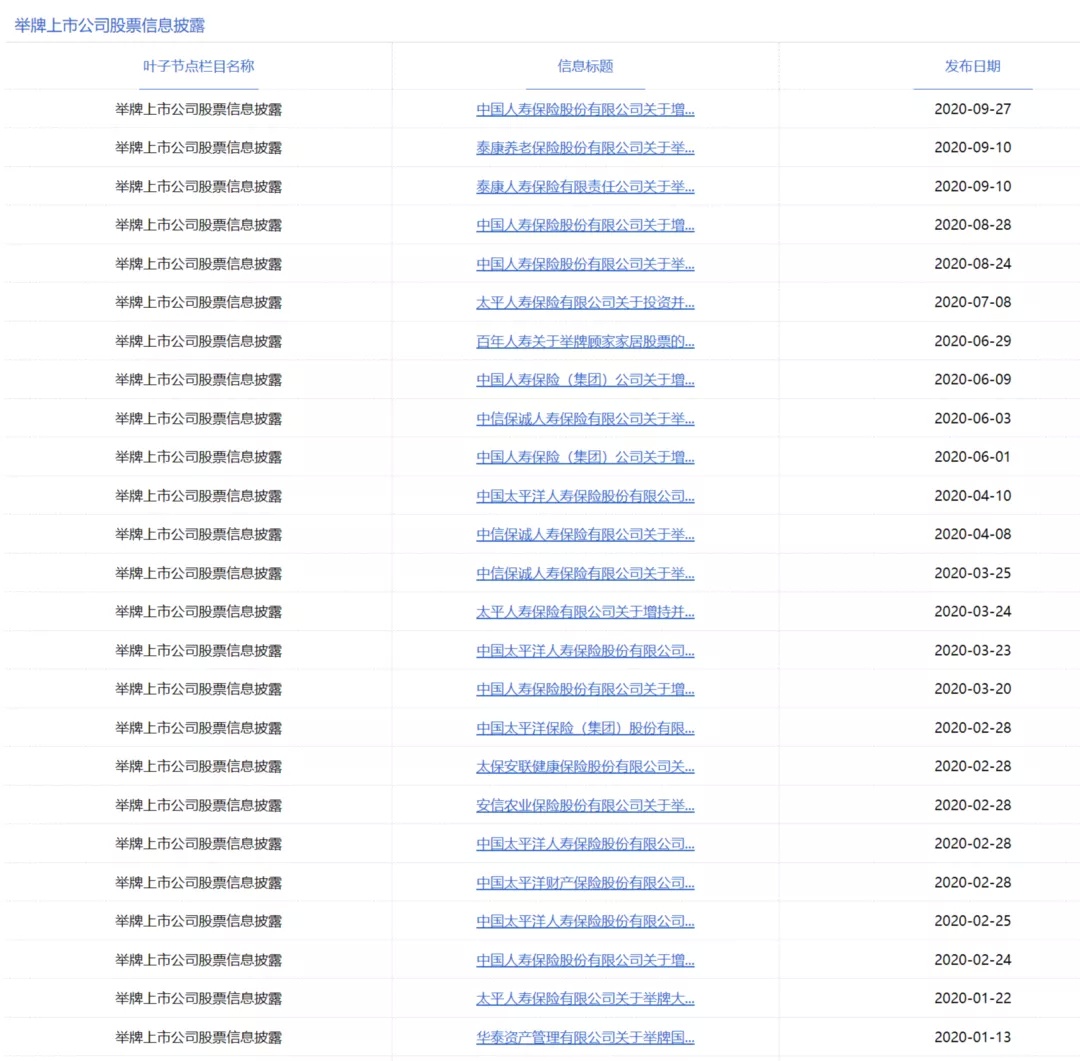Click the 2020-09-10 date in the 泰康养老 row

[973, 147]
